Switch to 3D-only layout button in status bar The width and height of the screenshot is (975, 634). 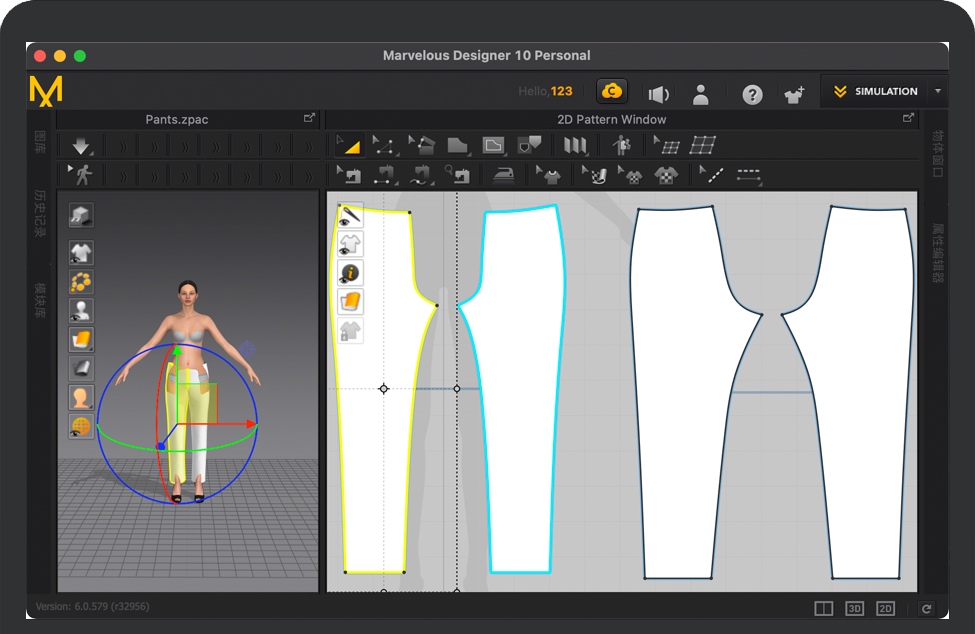[855, 608]
